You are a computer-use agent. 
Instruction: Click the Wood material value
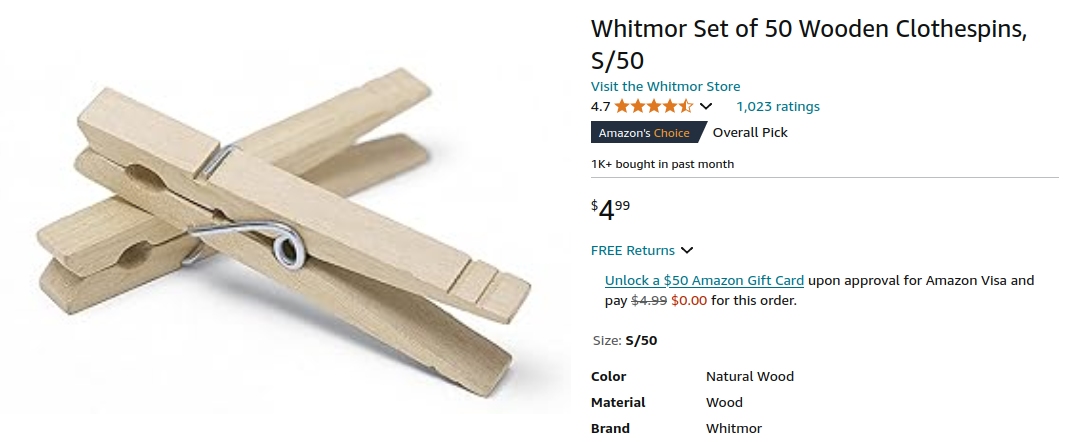point(724,403)
